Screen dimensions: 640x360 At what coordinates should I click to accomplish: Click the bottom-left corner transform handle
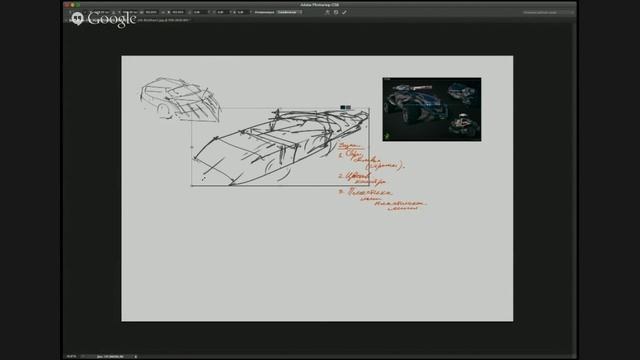(191, 186)
